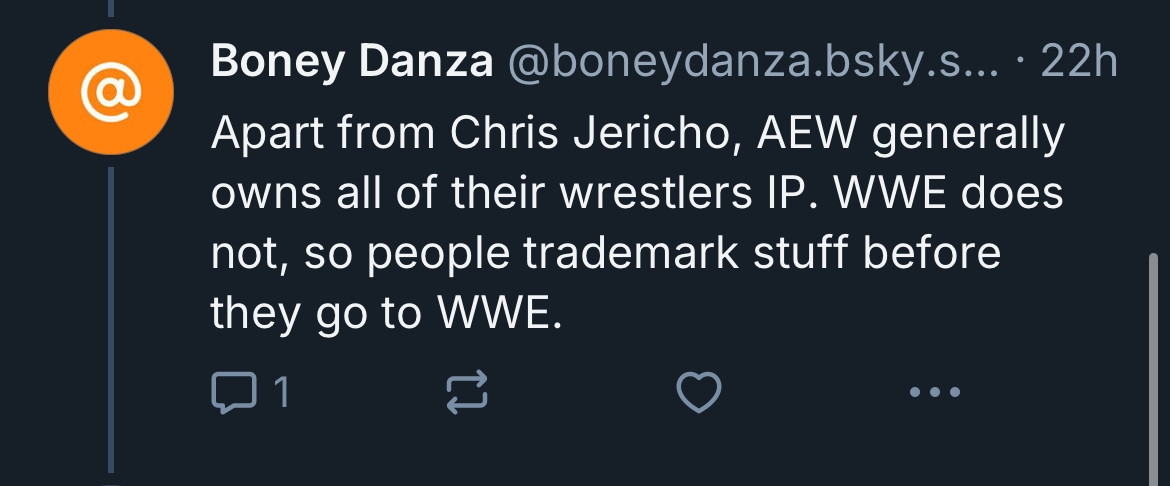1170x486 pixels.
Task: Open the post via the 22h timestamp
Action: pyautogui.click(x=1079, y=63)
